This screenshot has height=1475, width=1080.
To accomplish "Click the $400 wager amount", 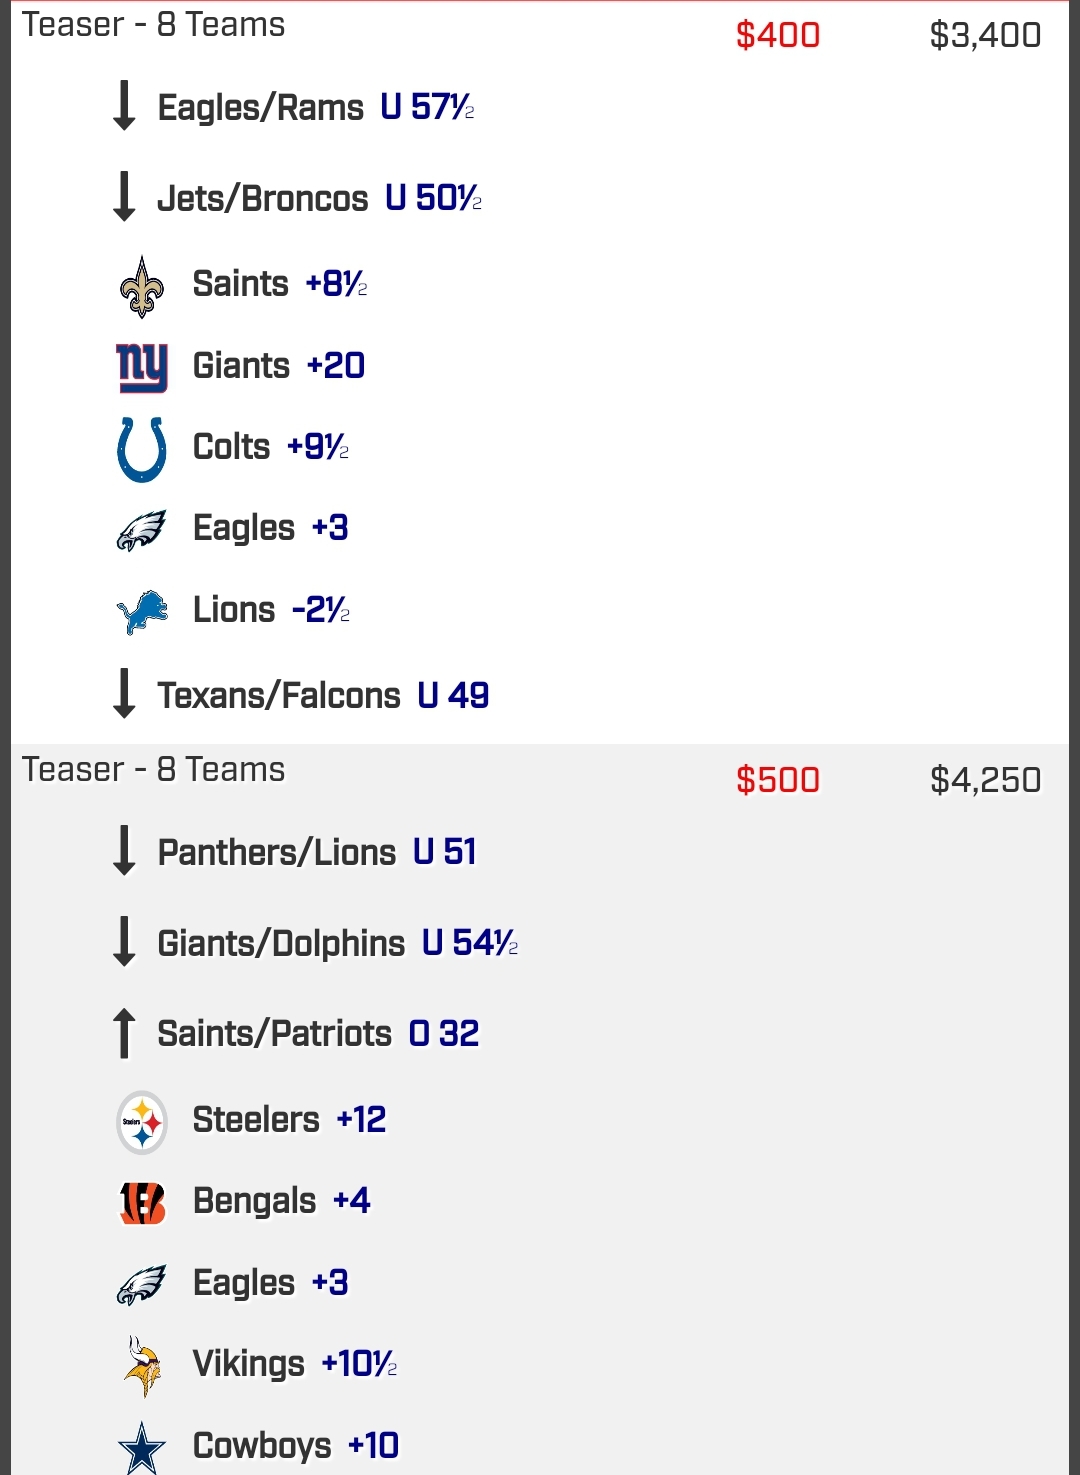I will click(x=778, y=35).
